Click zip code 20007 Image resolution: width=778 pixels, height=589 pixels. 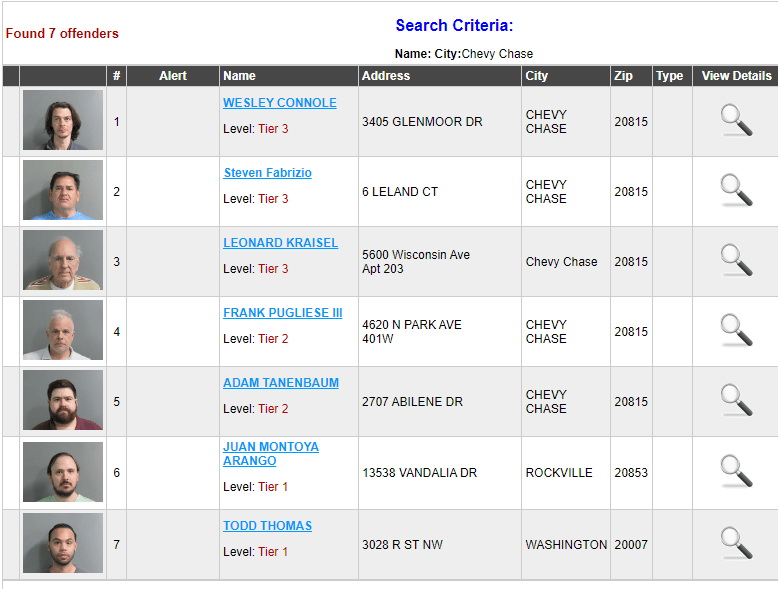pyautogui.click(x=631, y=544)
